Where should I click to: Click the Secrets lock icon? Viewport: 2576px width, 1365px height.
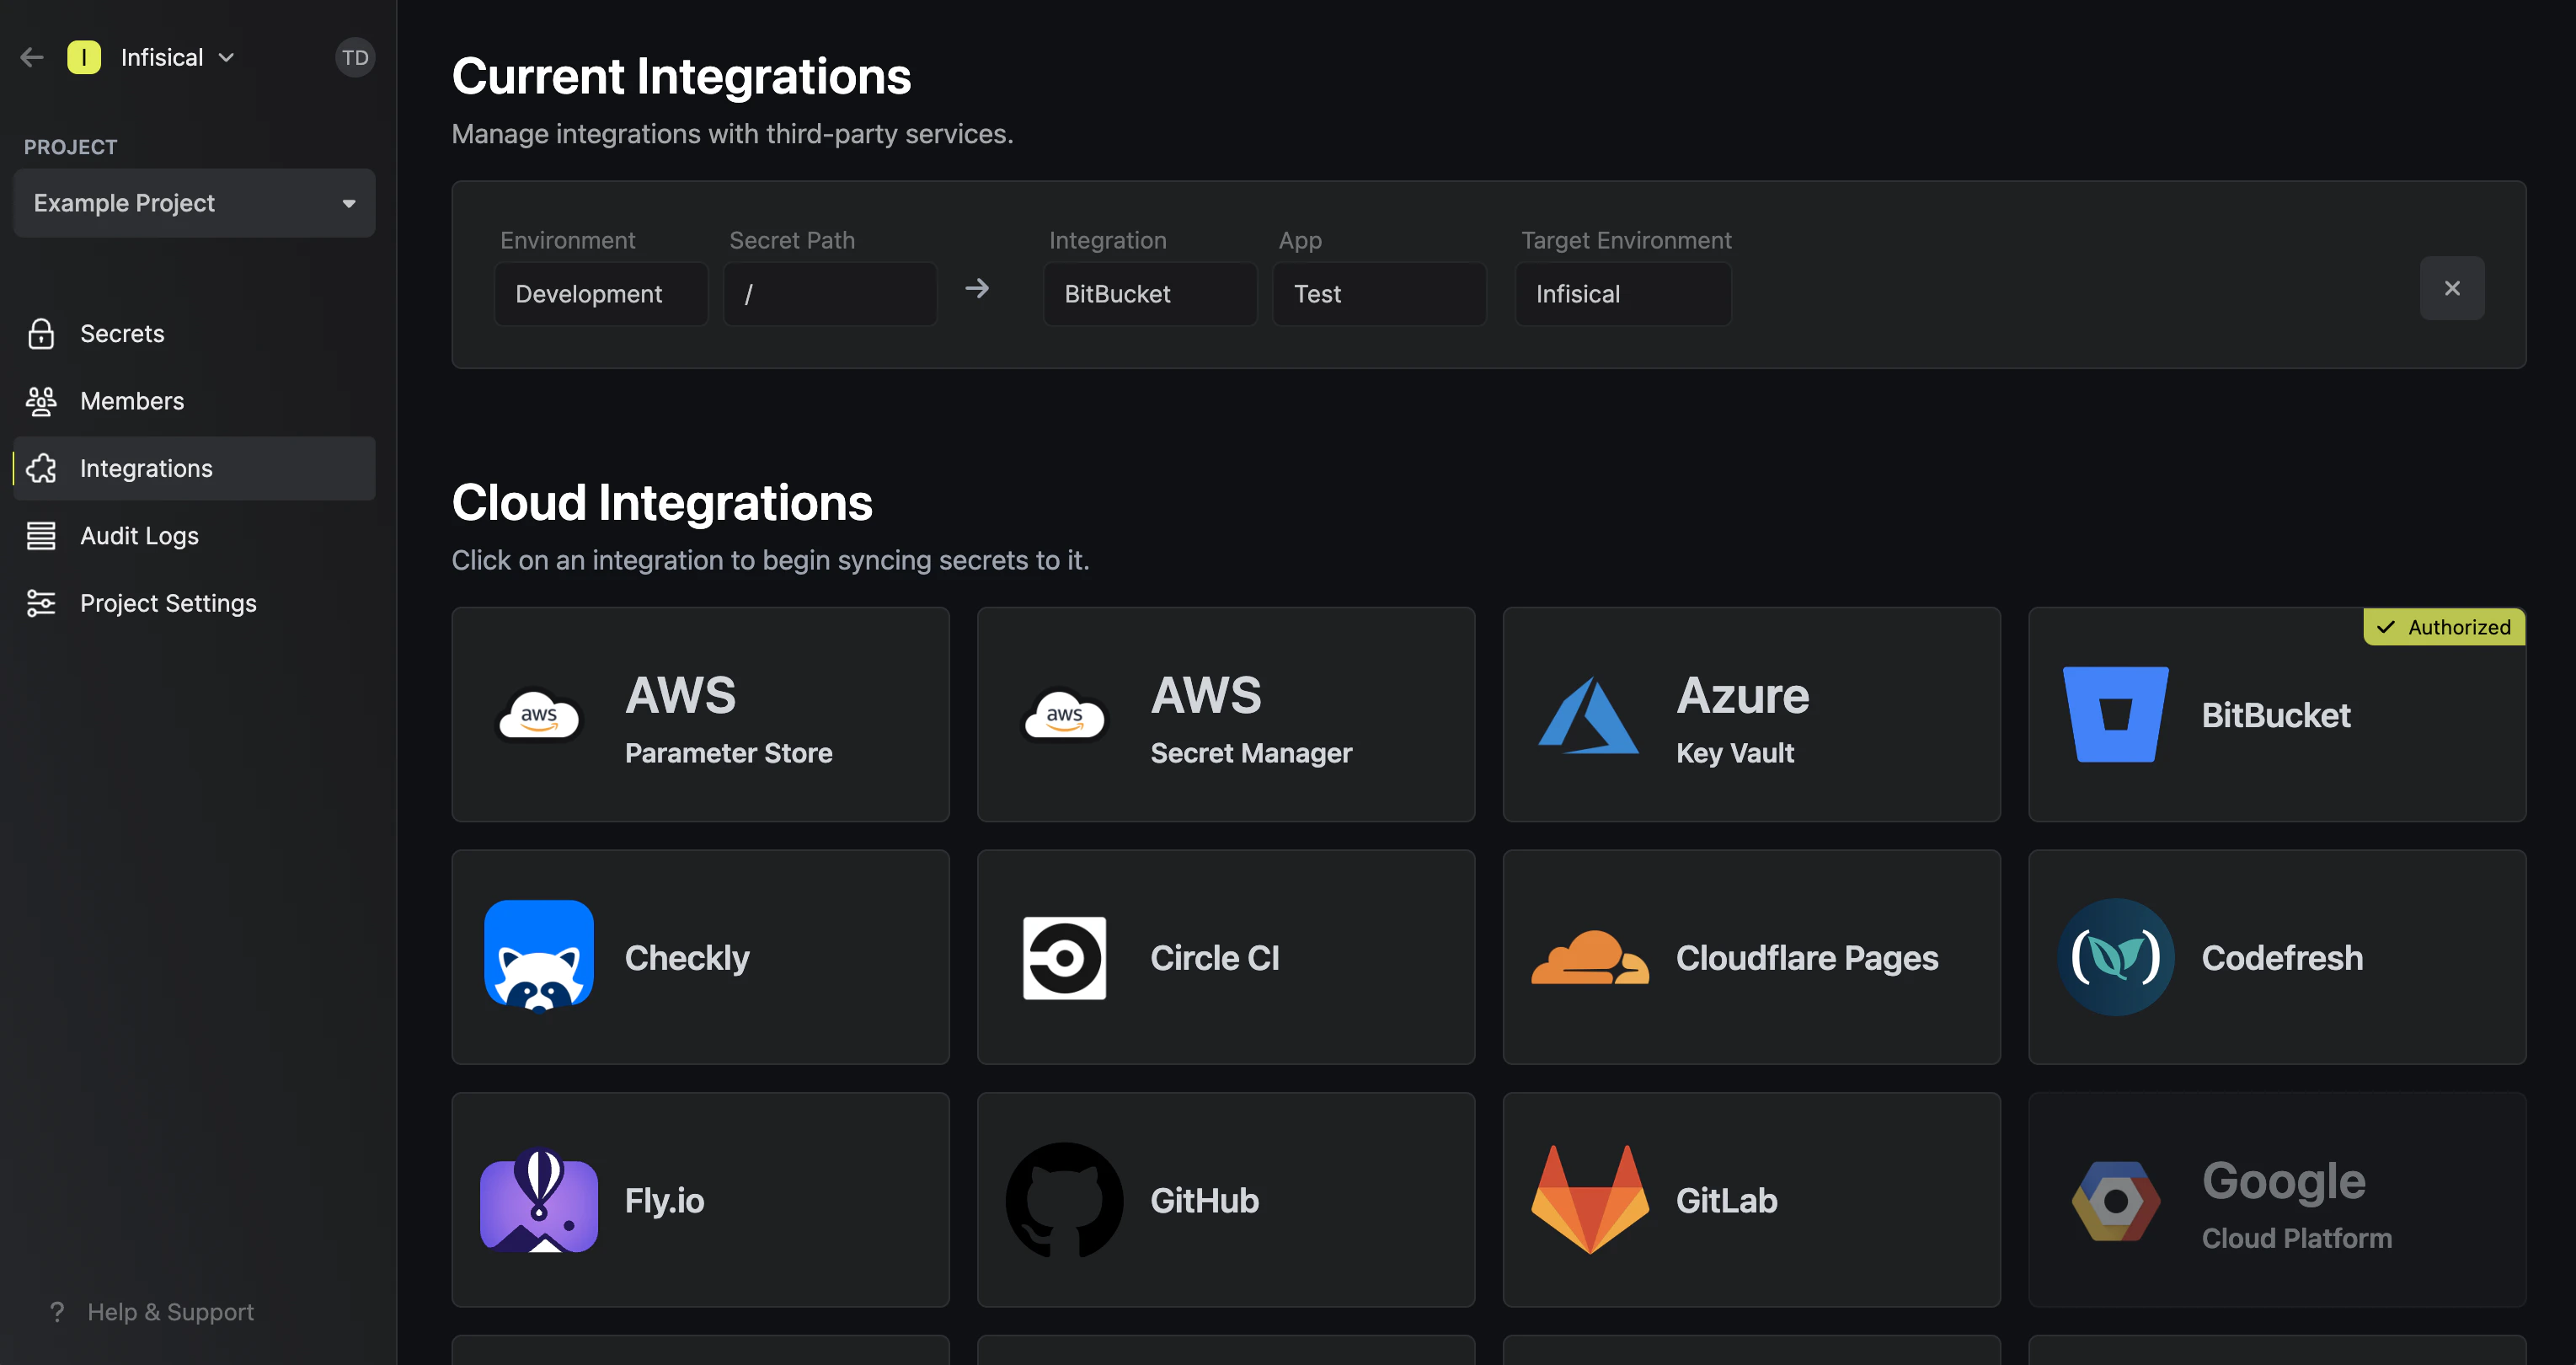coord(41,333)
